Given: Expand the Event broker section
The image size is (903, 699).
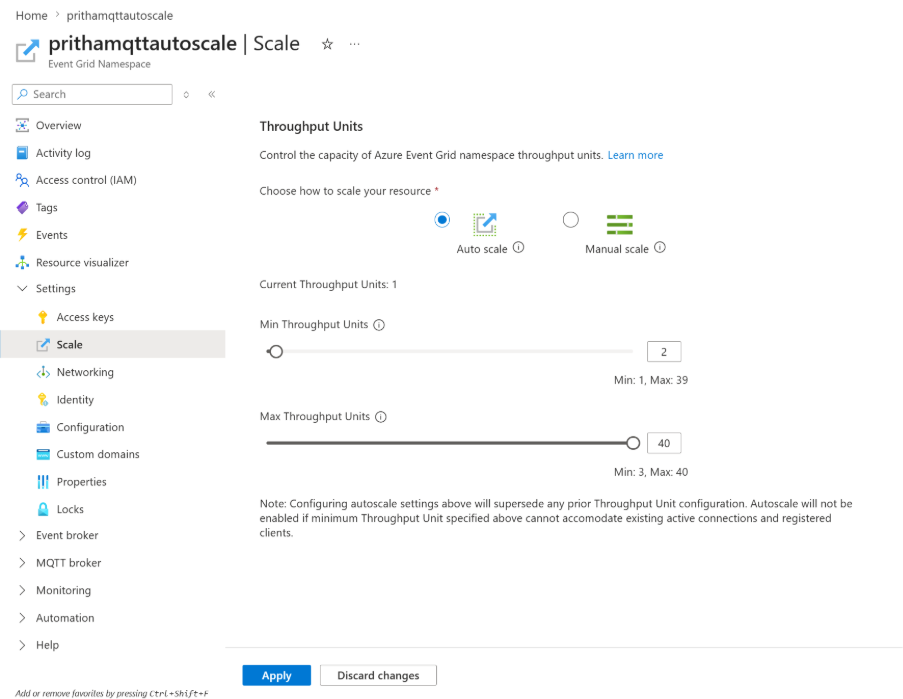Looking at the screenshot, I should pos(22,535).
